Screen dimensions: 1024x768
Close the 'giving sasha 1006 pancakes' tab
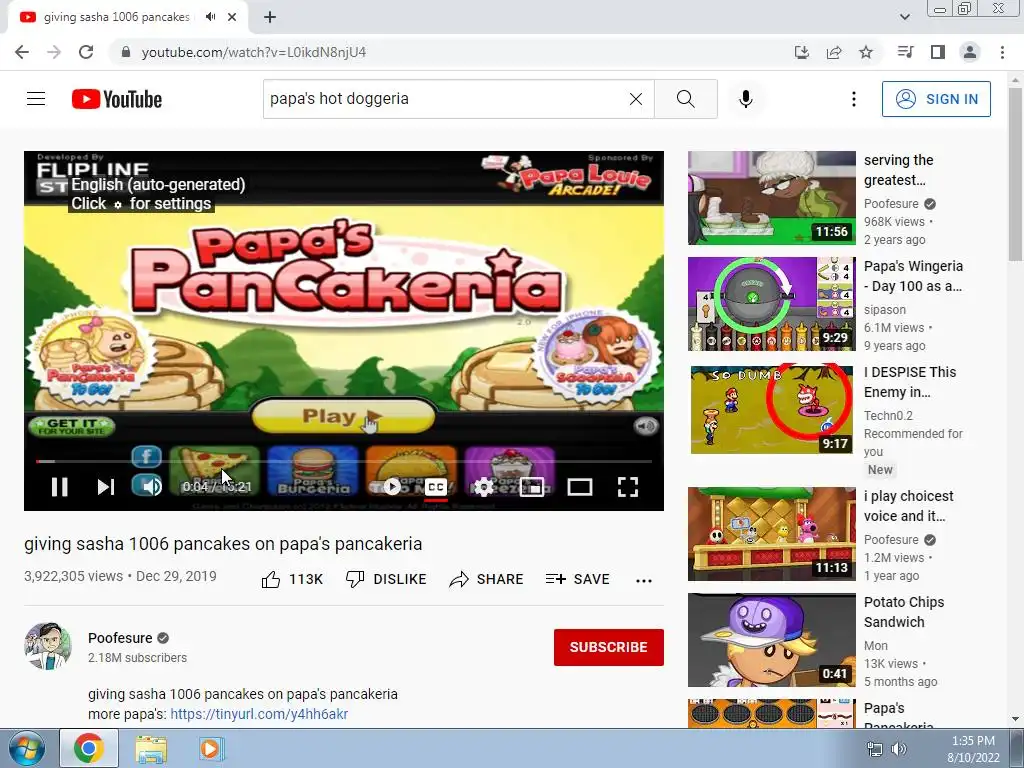point(232,17)
